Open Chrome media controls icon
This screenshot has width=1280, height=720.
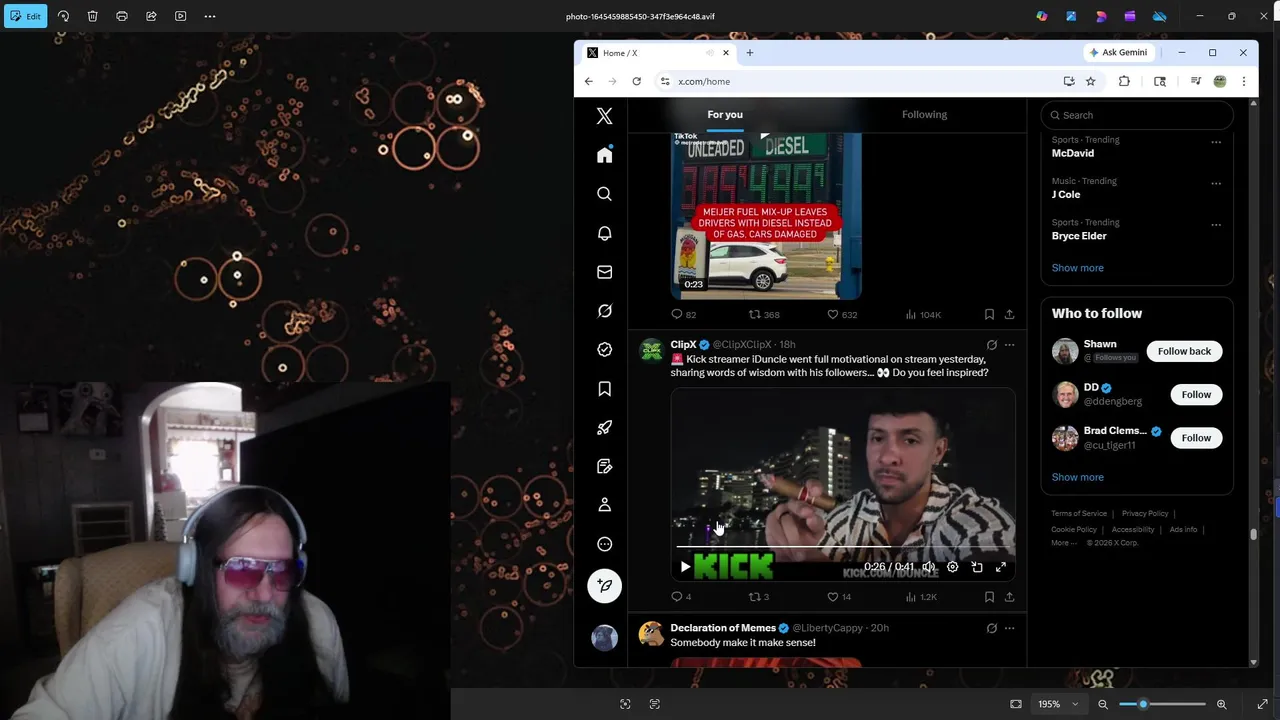pyautogui.click(x=1195, y=81)
